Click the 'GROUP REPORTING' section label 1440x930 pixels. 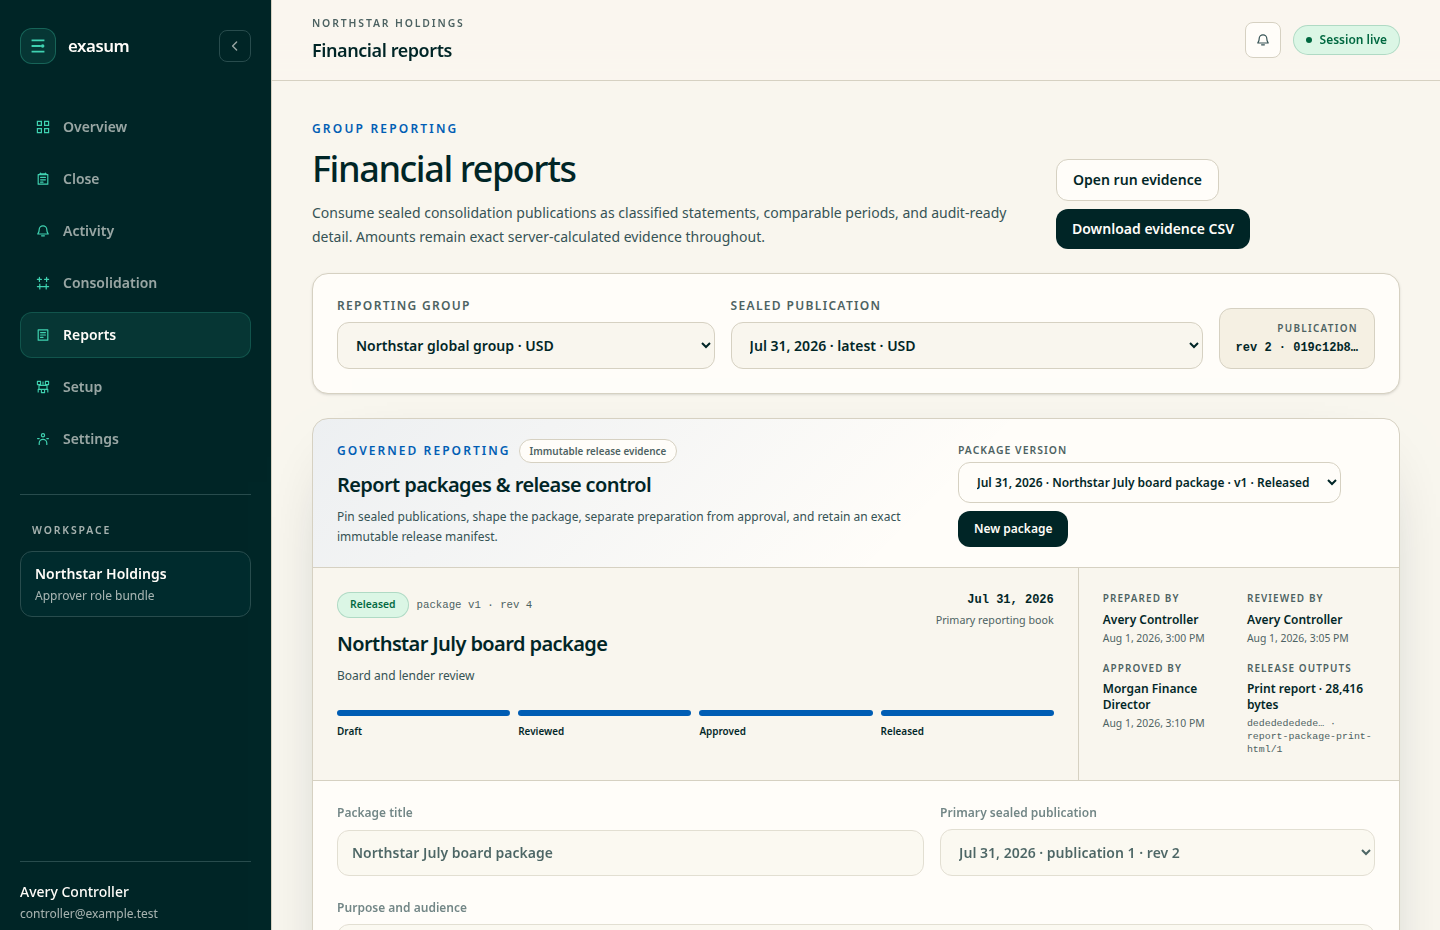pos(385,129)
